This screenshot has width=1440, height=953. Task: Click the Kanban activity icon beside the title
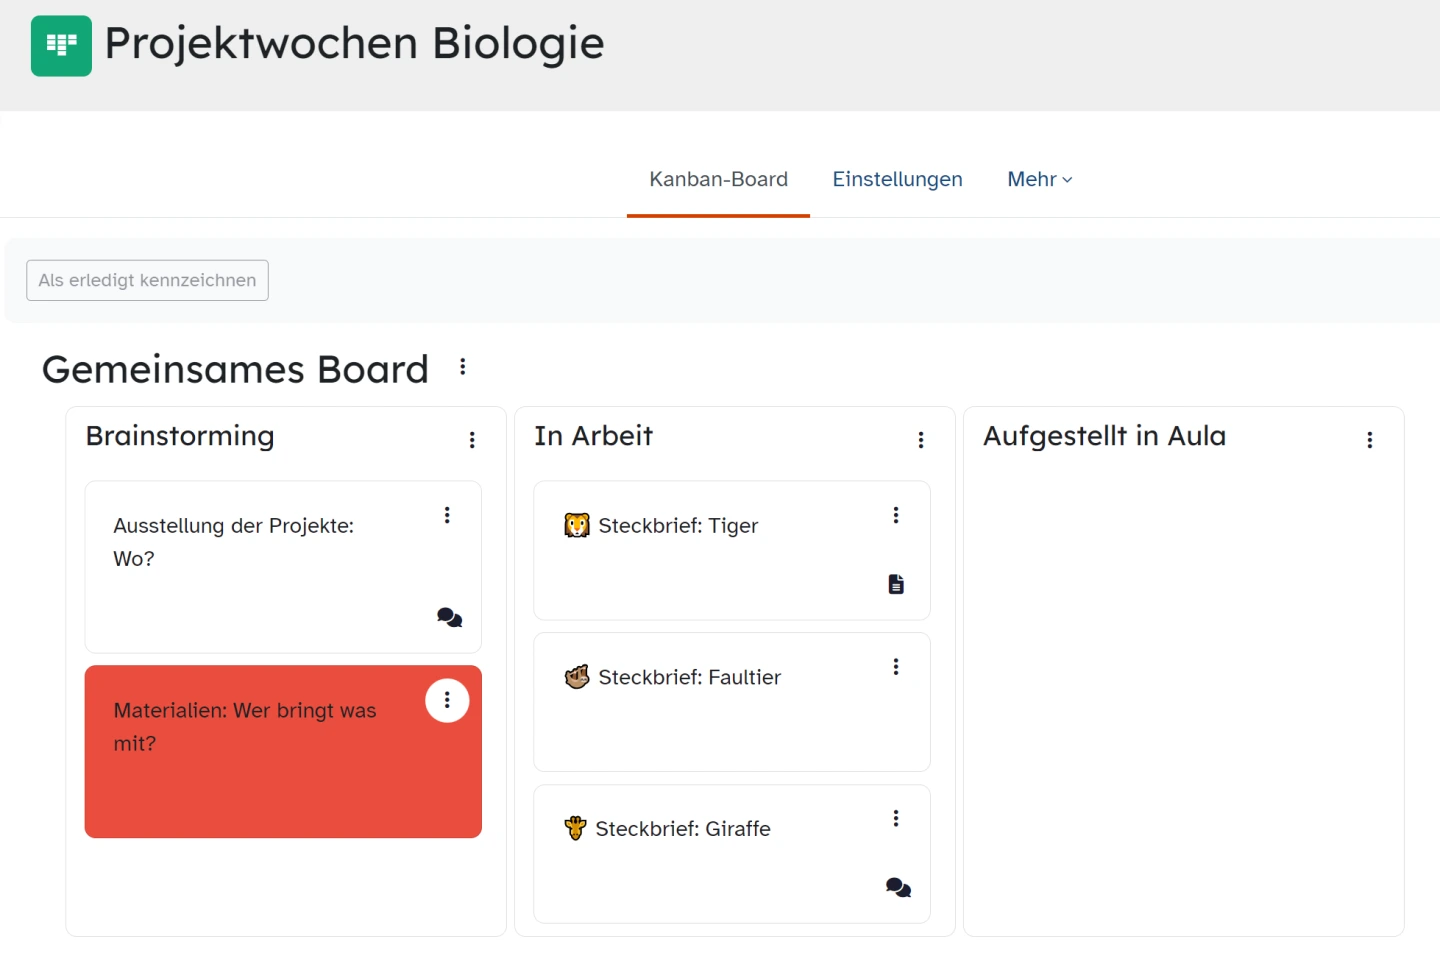61,46
